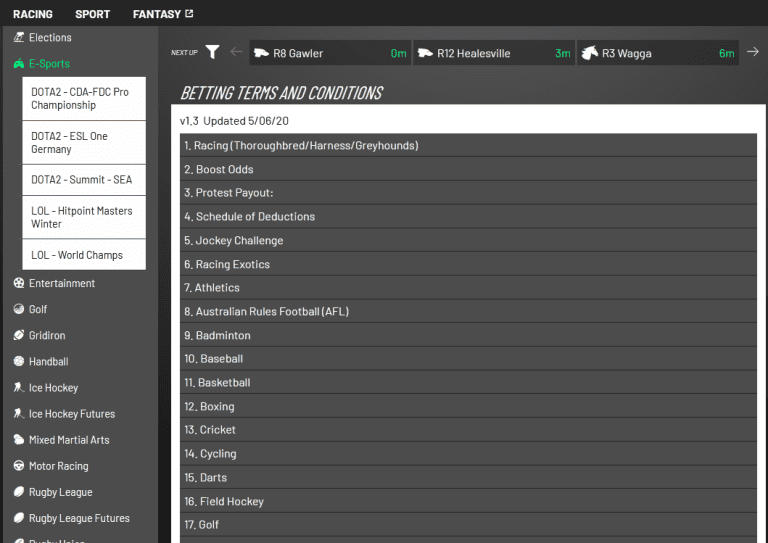
Task: Click the right arrow in the next-up races bar
Action: (753, 52)
